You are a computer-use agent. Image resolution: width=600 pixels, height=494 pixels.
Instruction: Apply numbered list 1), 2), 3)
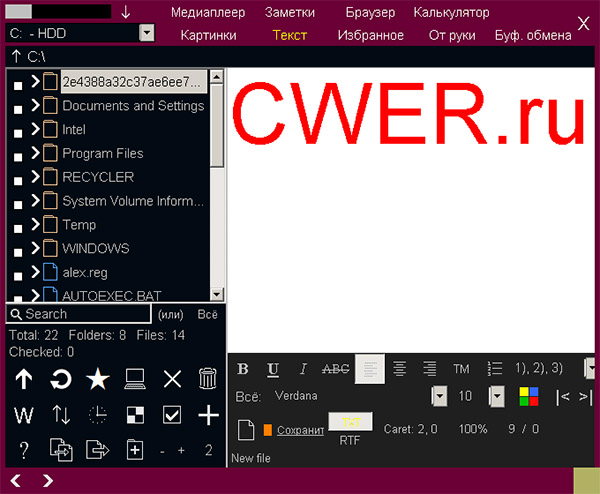(539, 368)
